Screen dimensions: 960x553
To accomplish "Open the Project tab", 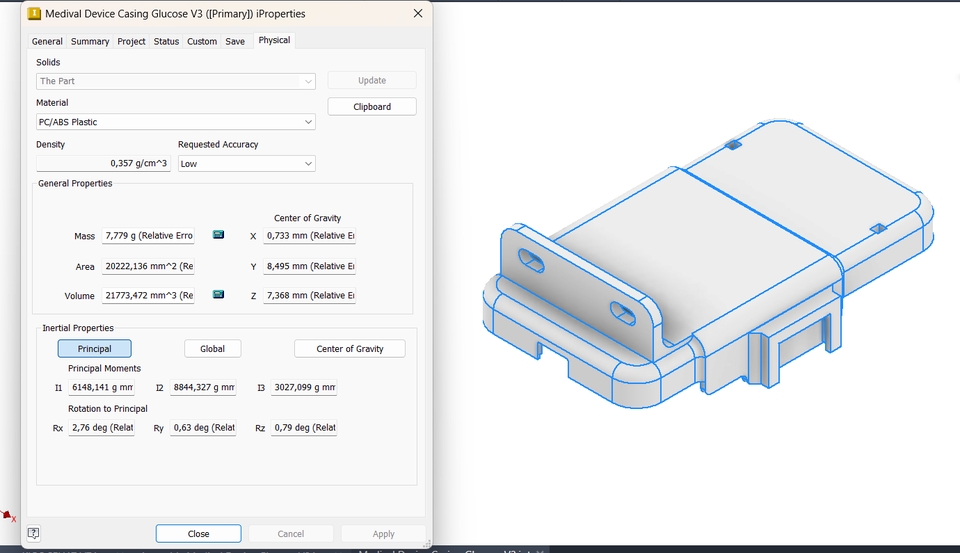I will point(132,41).
